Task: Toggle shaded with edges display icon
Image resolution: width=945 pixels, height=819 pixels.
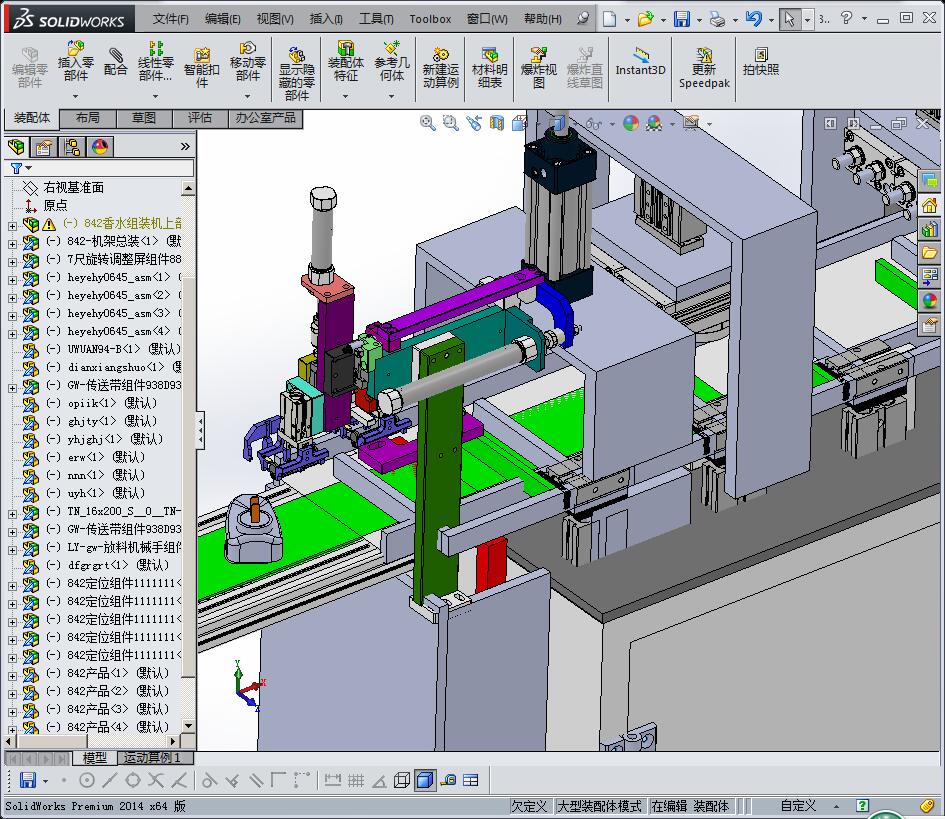Action: click(x=425, y=780)
